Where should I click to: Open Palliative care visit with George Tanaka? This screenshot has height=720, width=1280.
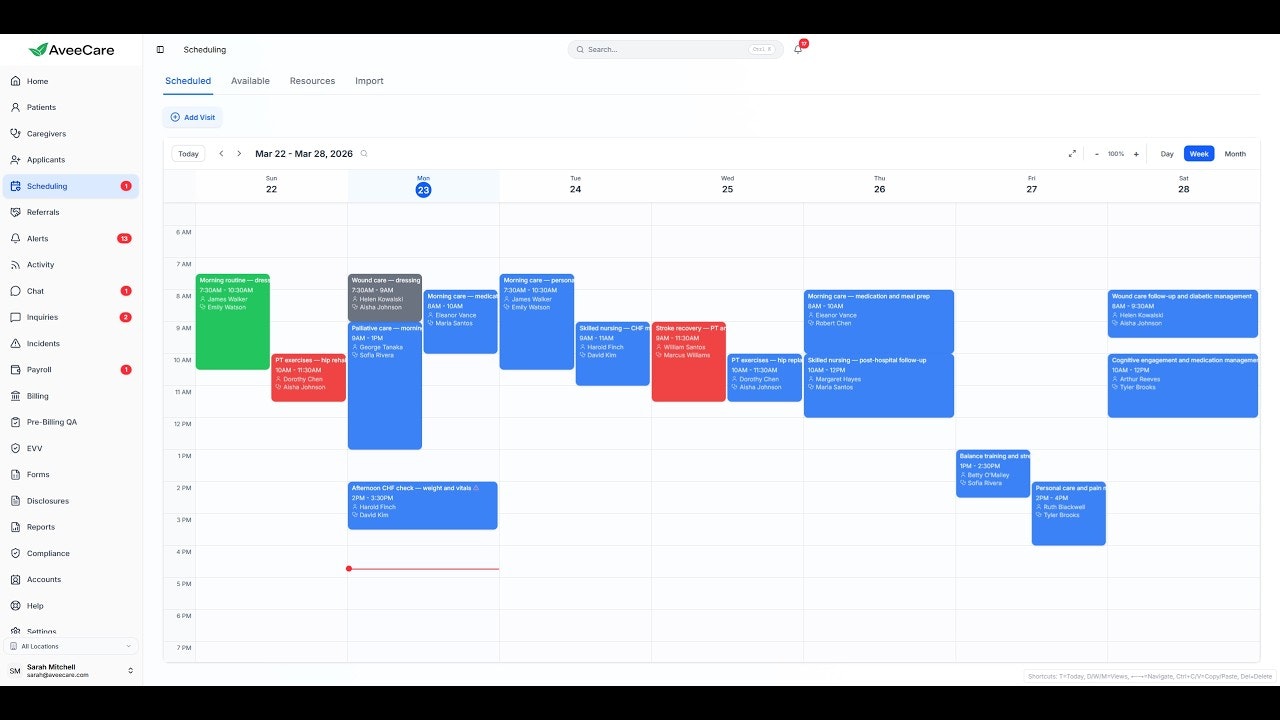(385, 386)
